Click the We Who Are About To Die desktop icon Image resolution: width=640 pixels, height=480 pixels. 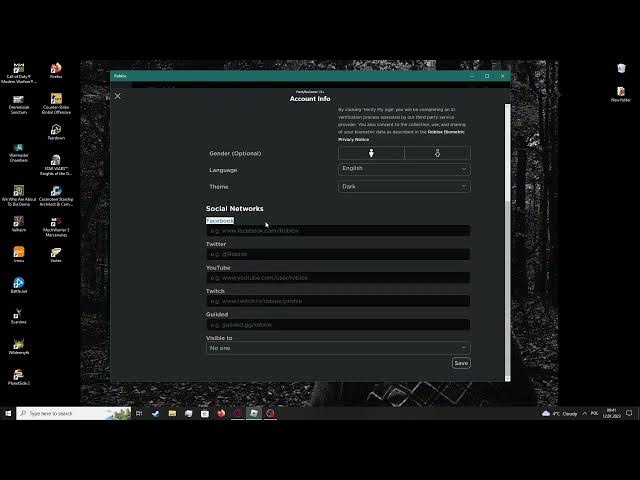pos(19,196)
